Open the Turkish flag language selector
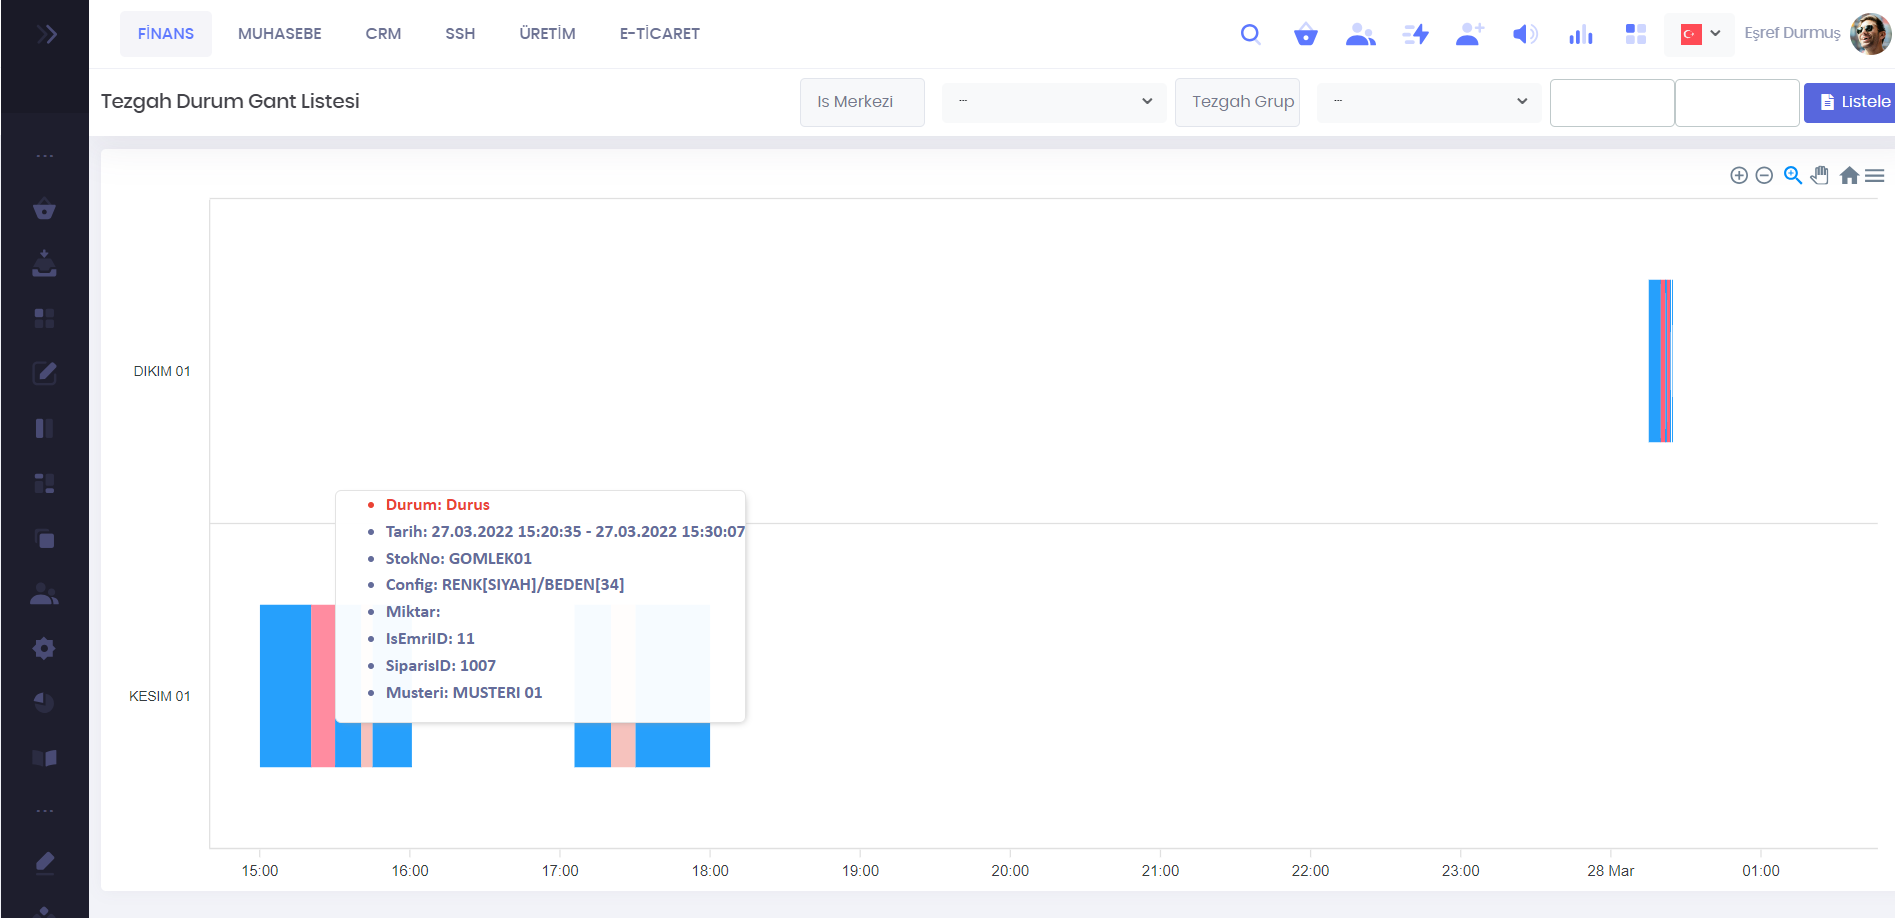 point(1699,34)
